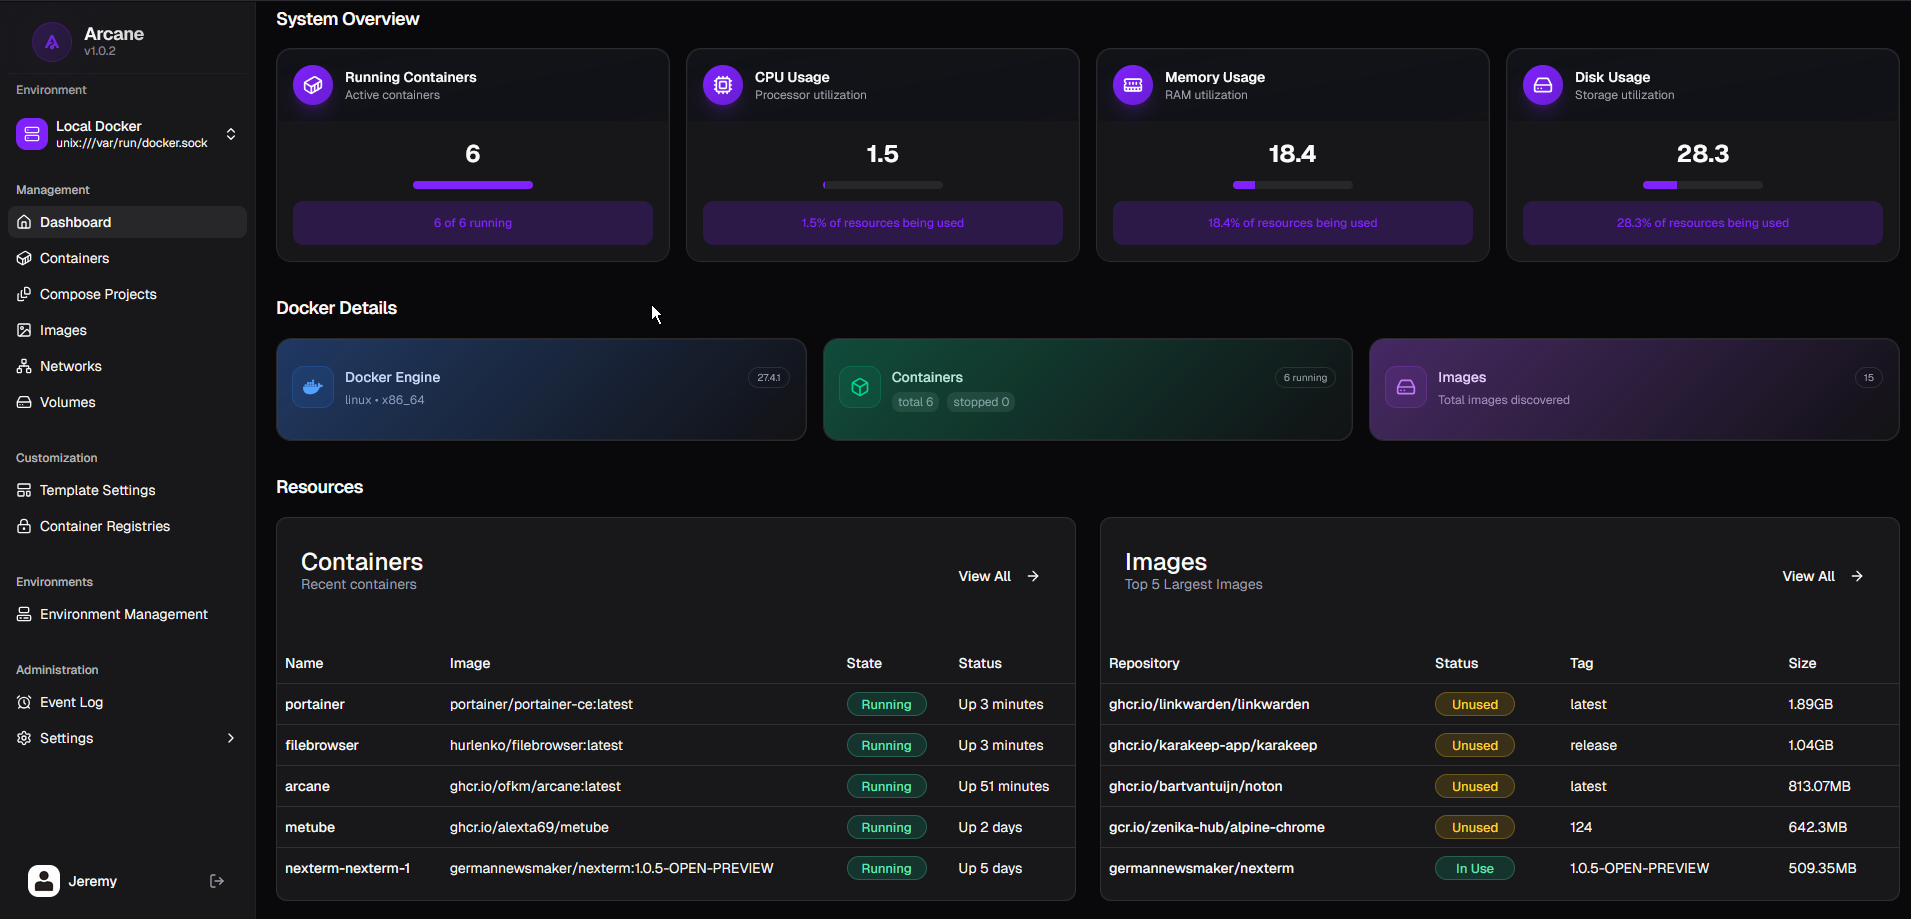
Task: Click the Running Containers cube icon
Action: tap(313, 85)
